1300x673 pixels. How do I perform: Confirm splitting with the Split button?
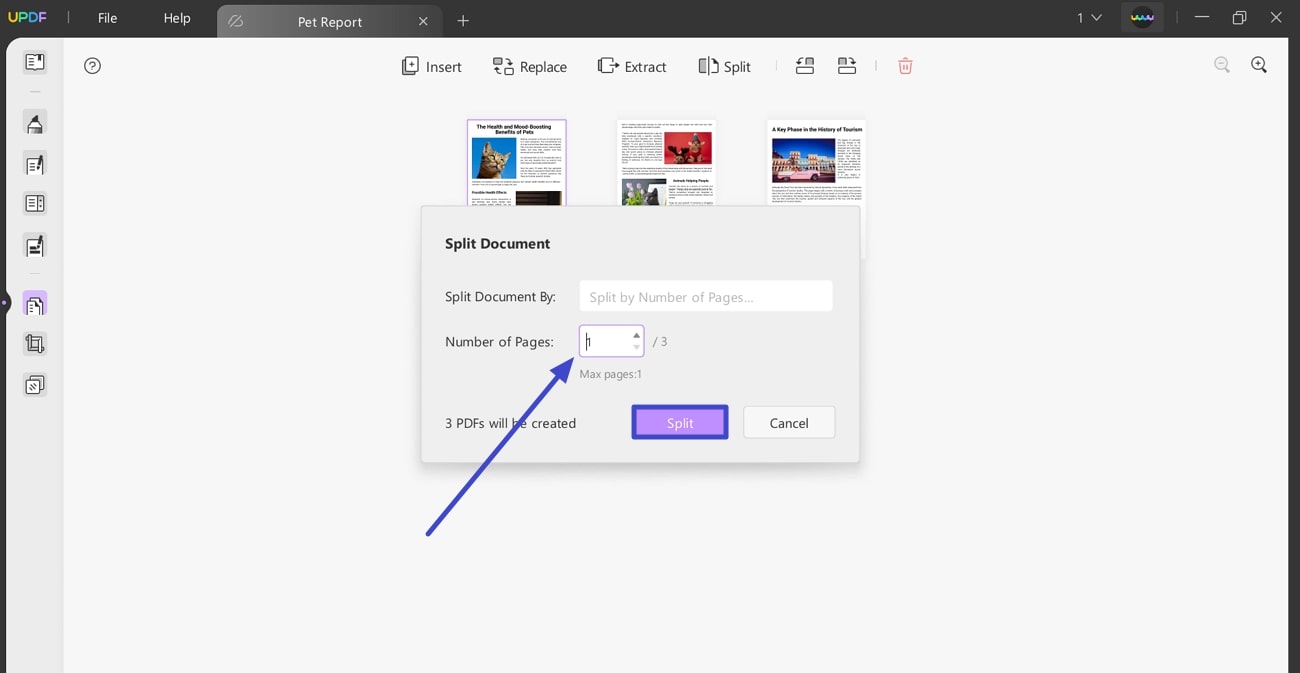pos(679,422)
